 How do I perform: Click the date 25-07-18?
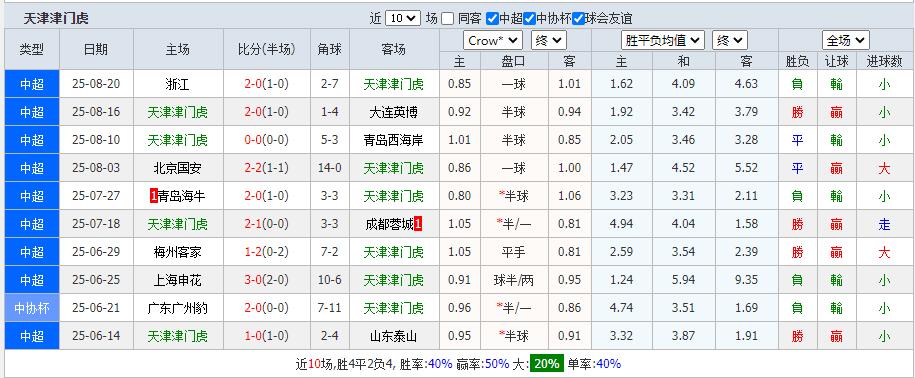[x=96, y=224]
